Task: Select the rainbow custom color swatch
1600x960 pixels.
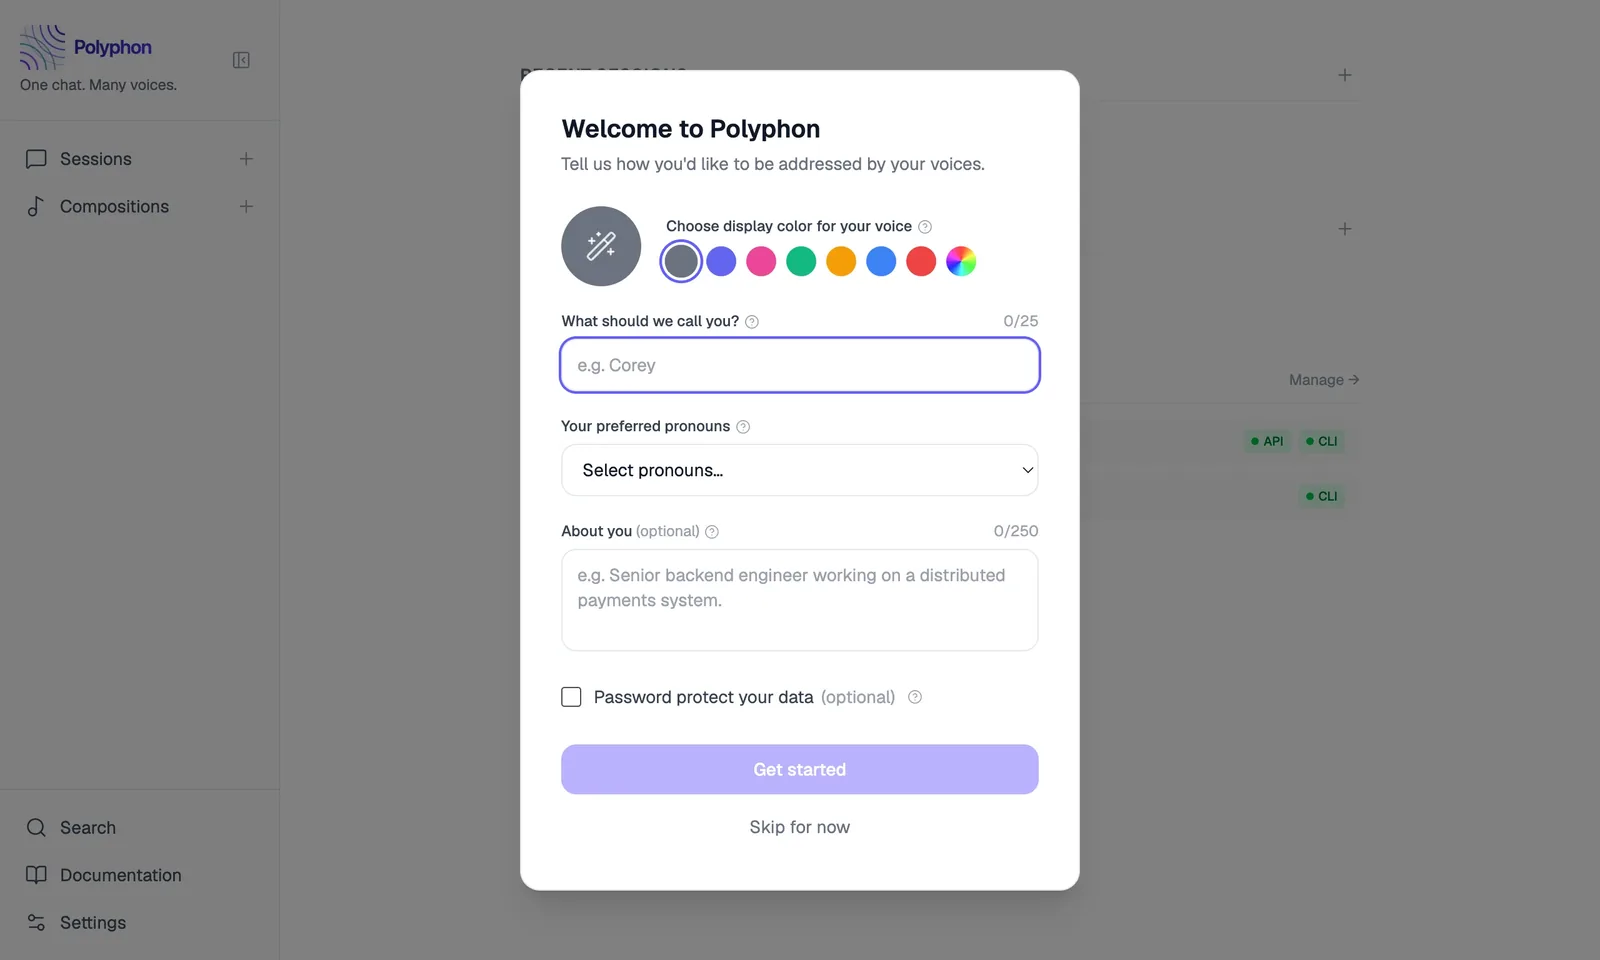Action: pos(961,261)
